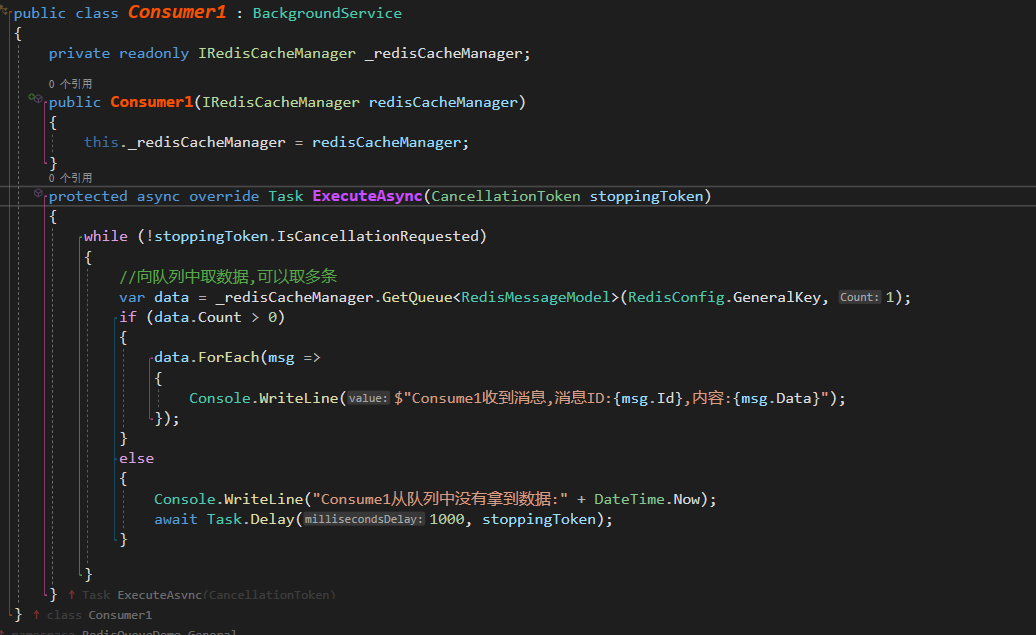Click the "else" keyword
The image size is (1036, 635).
pyautogui.click(x=136, y=459)
